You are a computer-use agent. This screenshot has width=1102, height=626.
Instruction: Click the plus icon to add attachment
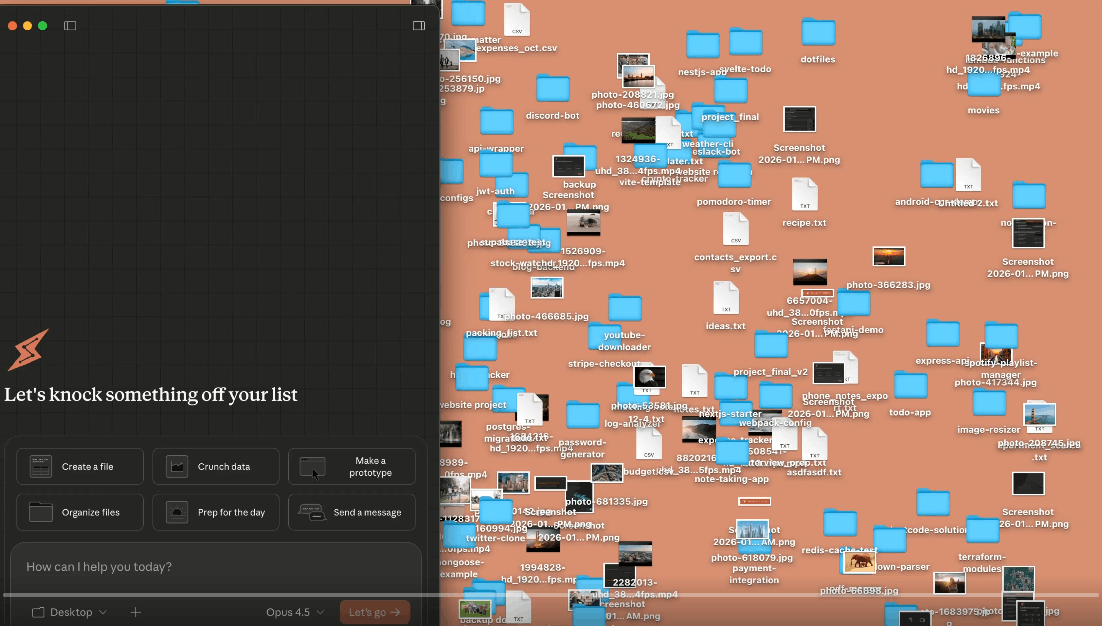[136, 612]
